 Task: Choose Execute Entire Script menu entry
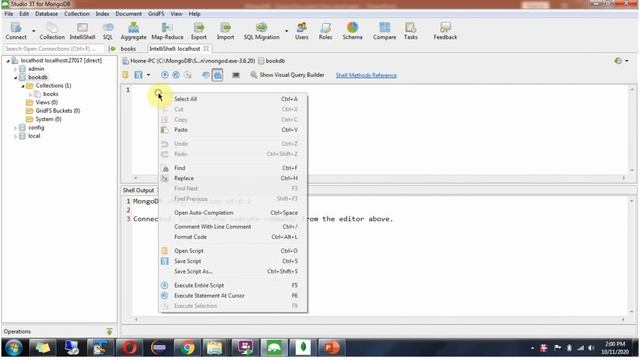click(x=233, y=285)
